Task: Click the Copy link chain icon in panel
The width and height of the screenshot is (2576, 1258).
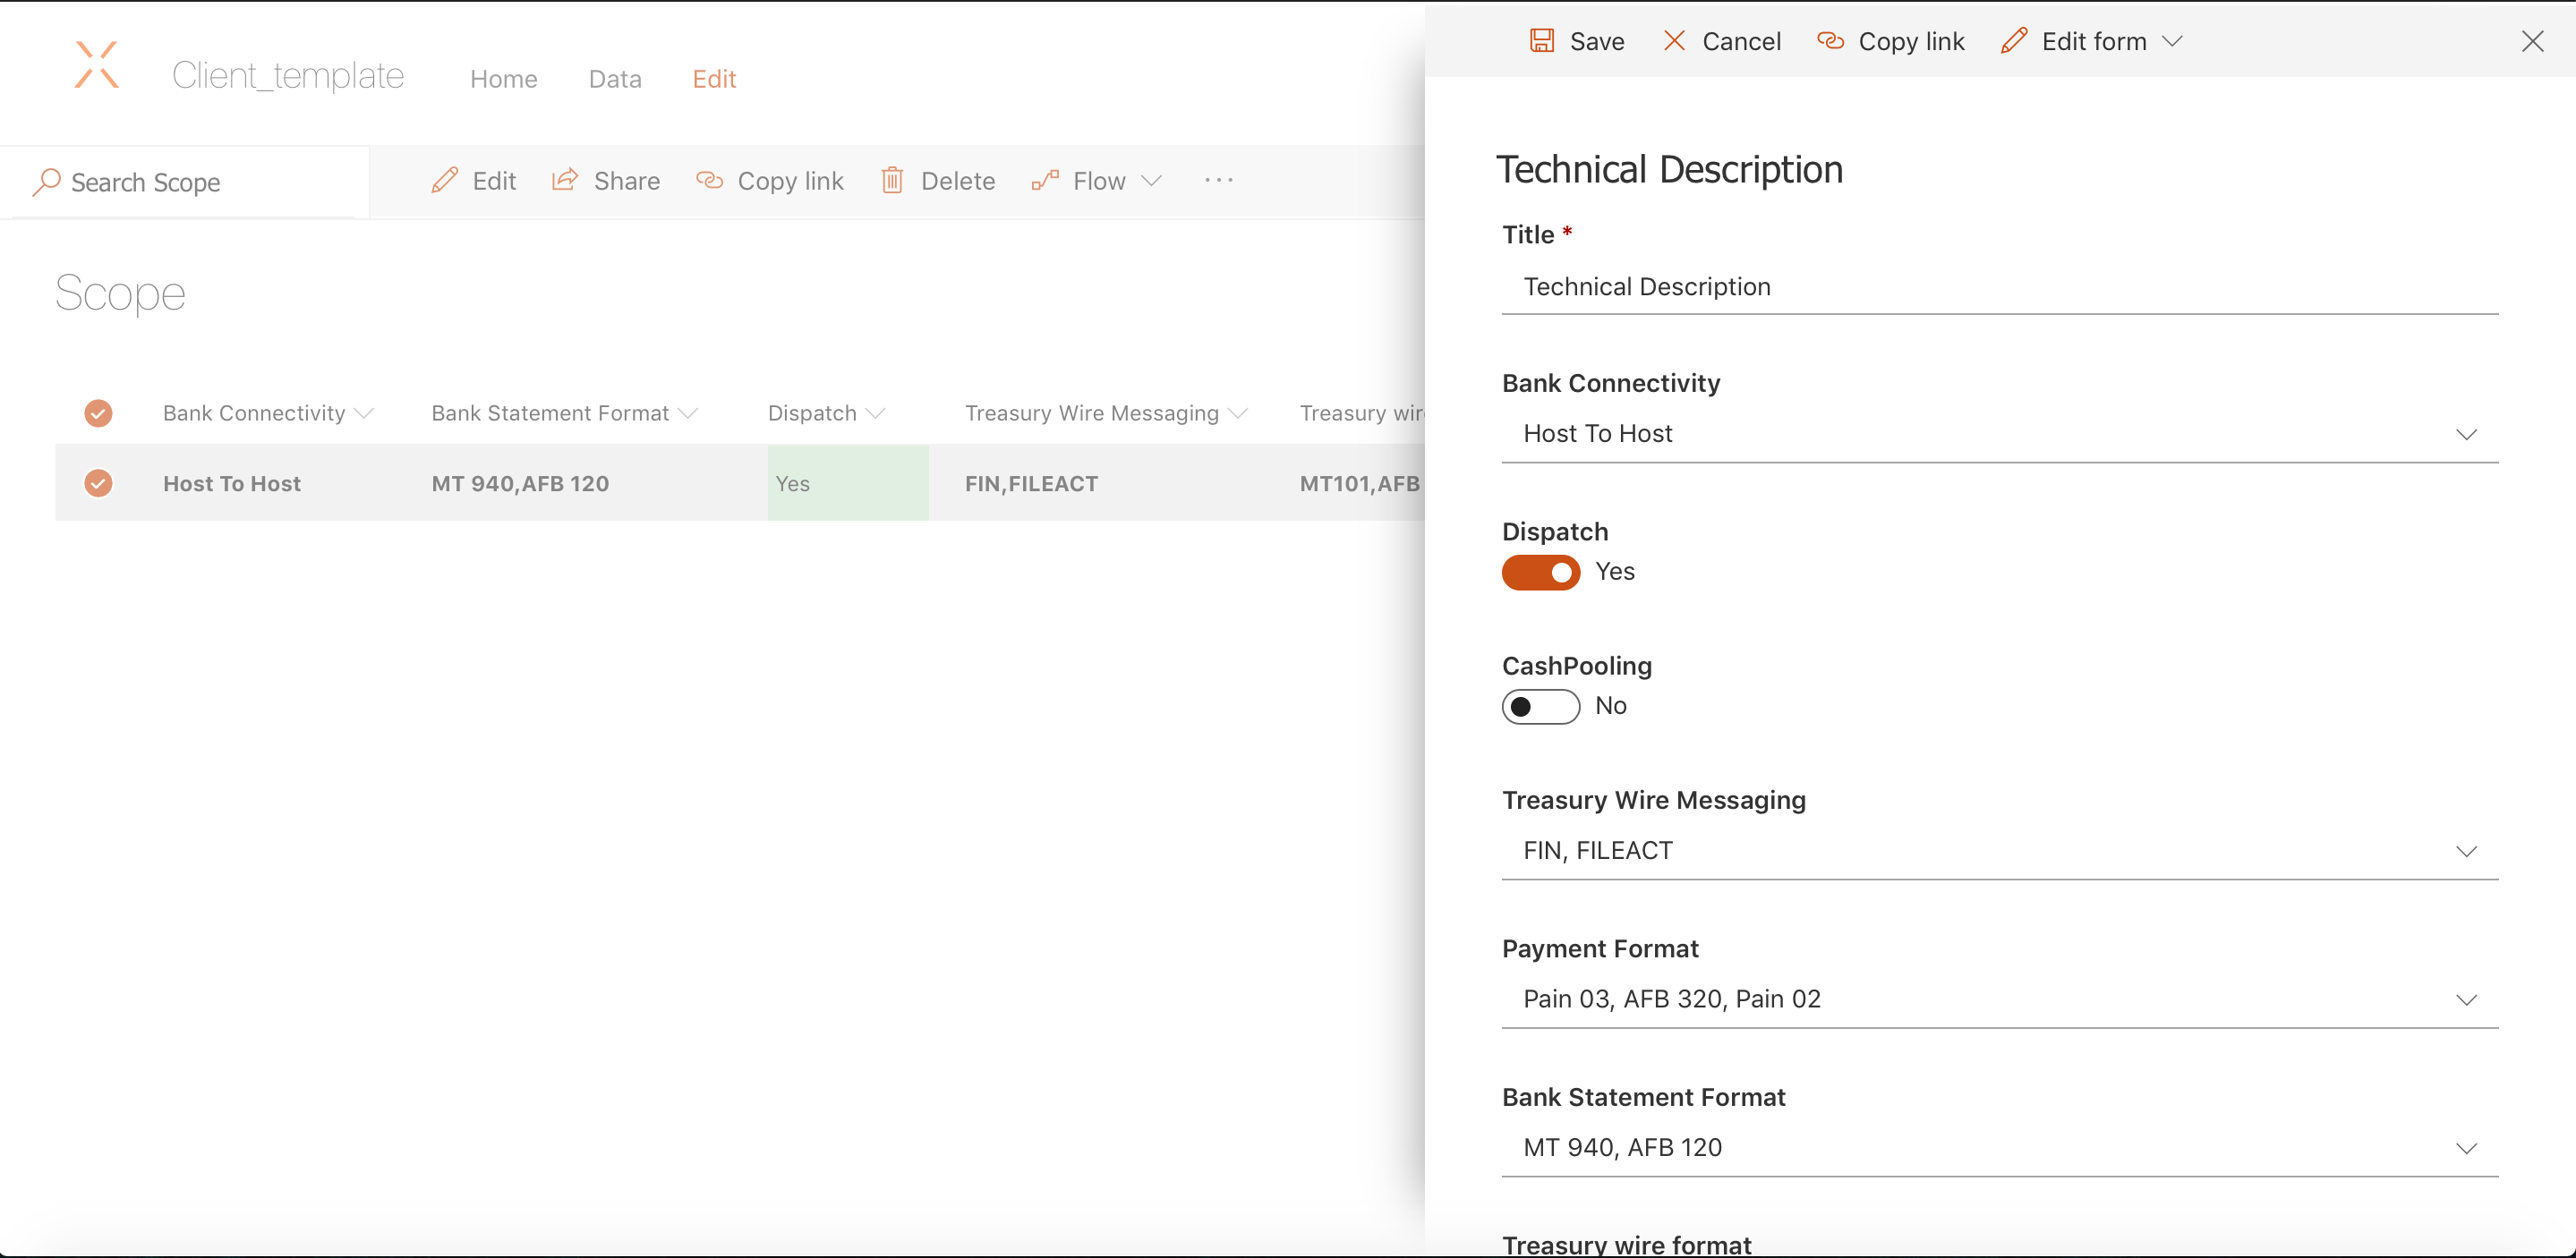Action: click(1830, 41)
